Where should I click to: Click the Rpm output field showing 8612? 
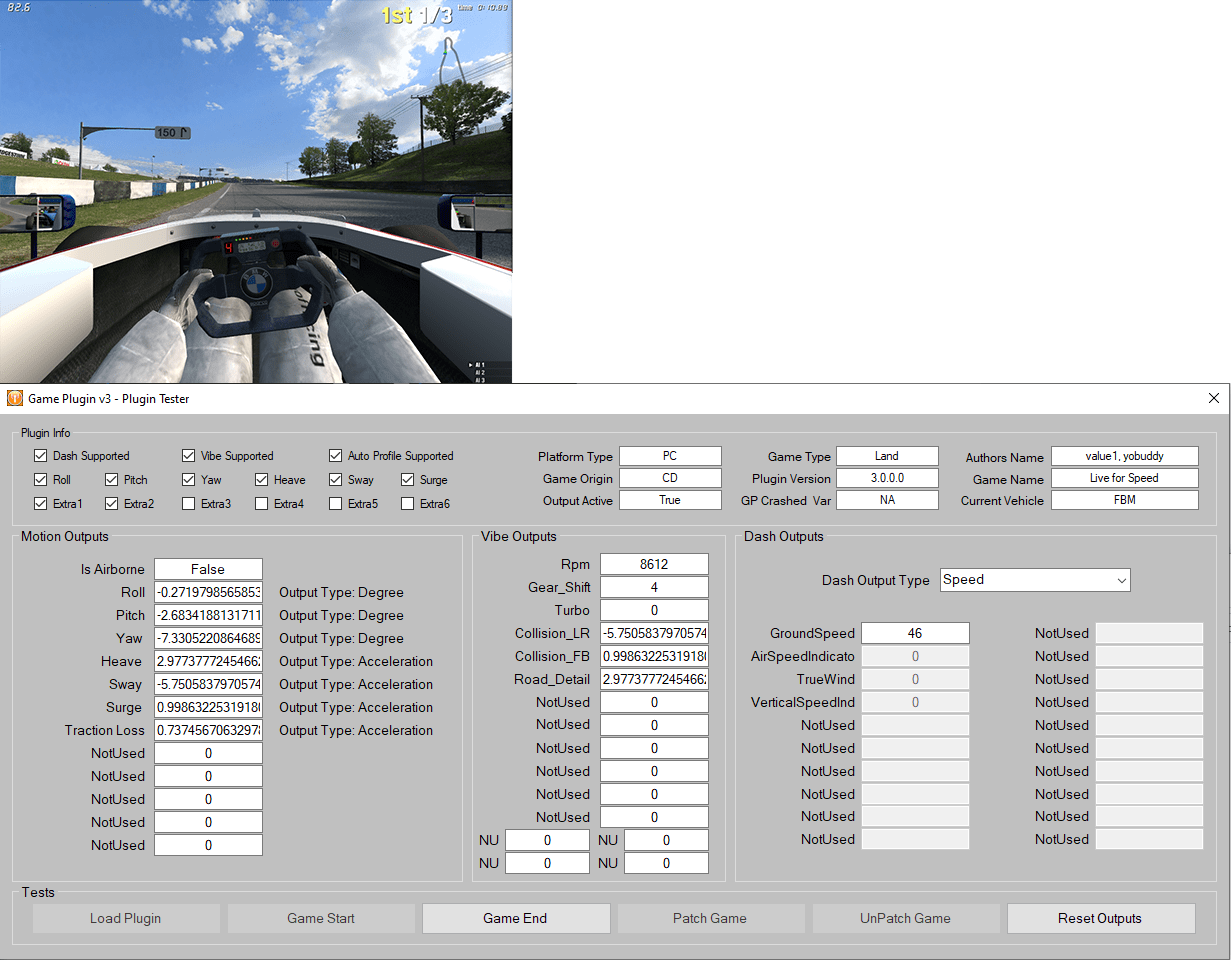(x=654, y=564)
